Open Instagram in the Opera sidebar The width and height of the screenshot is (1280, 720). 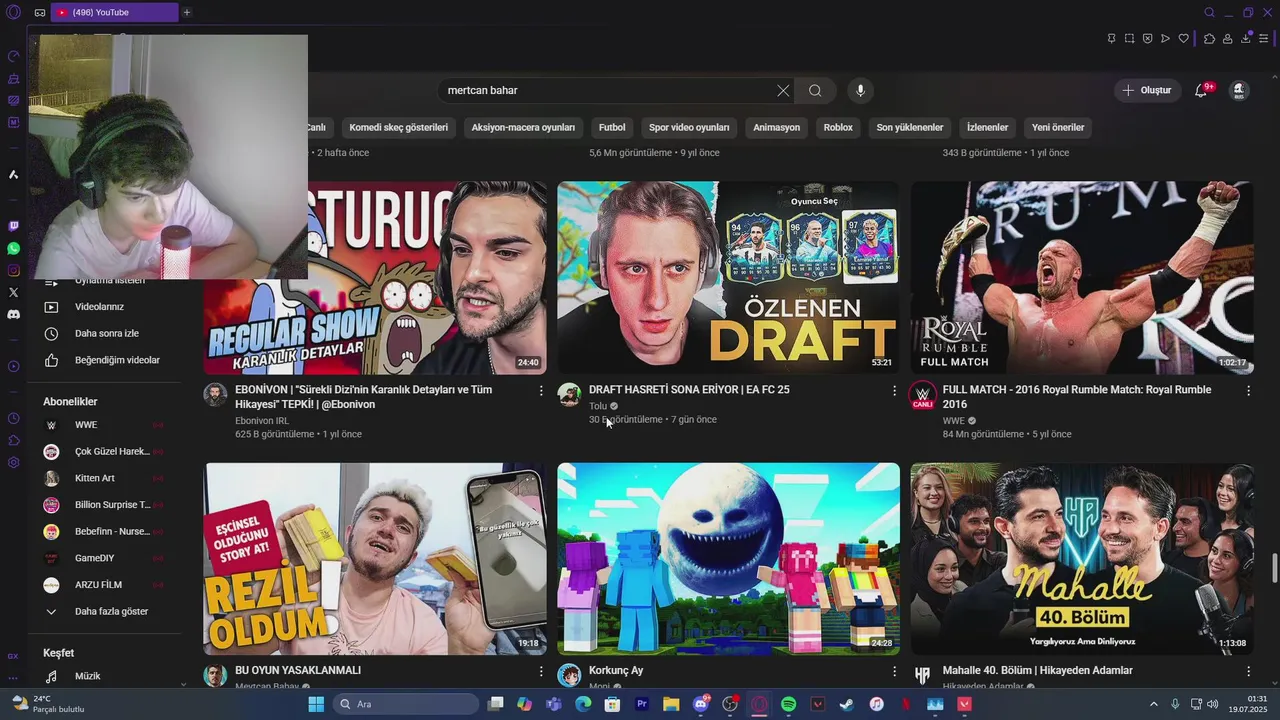tap(13, 270)
